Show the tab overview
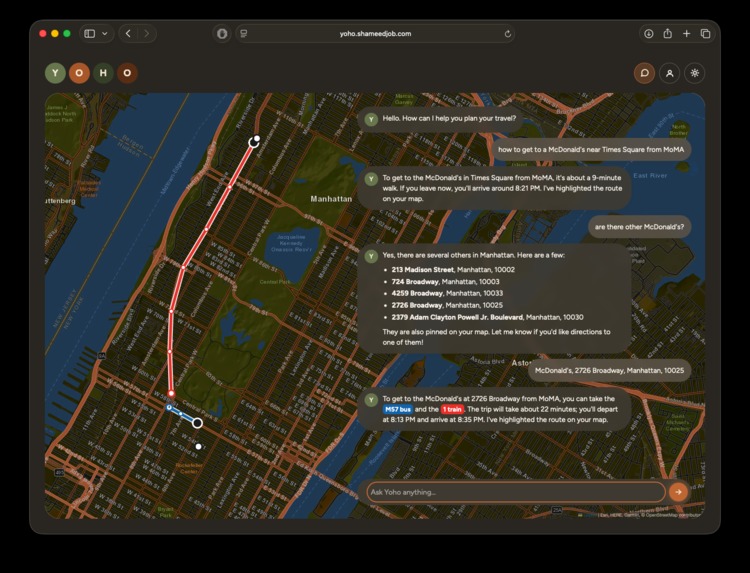Viewport: 750px width, 573px height. coord(705,33)
